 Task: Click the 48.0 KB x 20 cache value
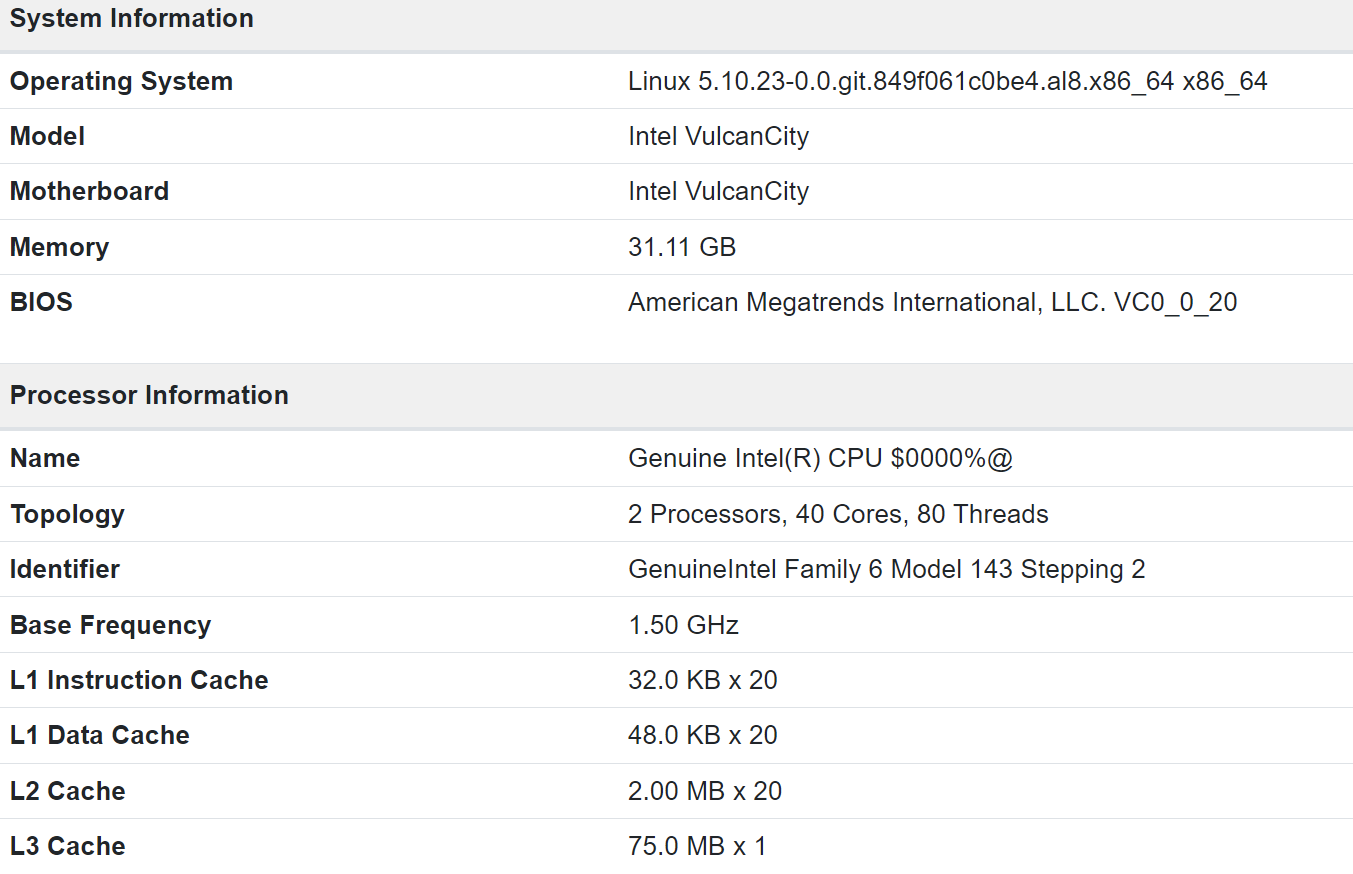tap(702, 735)
